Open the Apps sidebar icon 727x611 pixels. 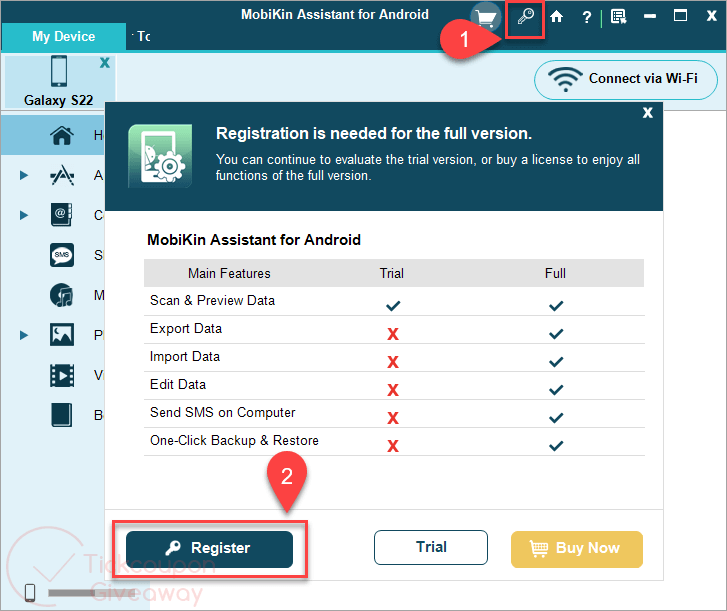point(62,175)
